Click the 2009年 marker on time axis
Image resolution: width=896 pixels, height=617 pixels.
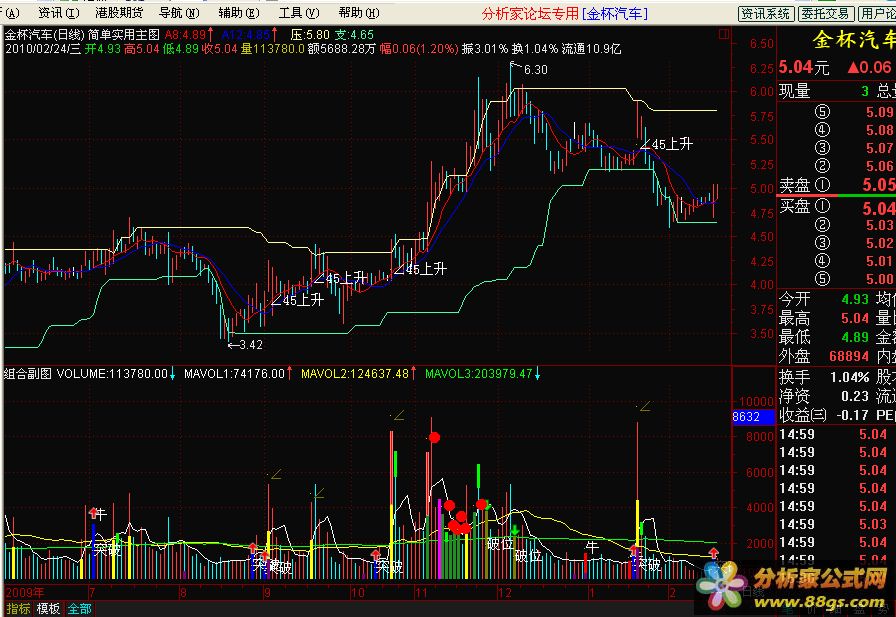(x=25, y=592)
